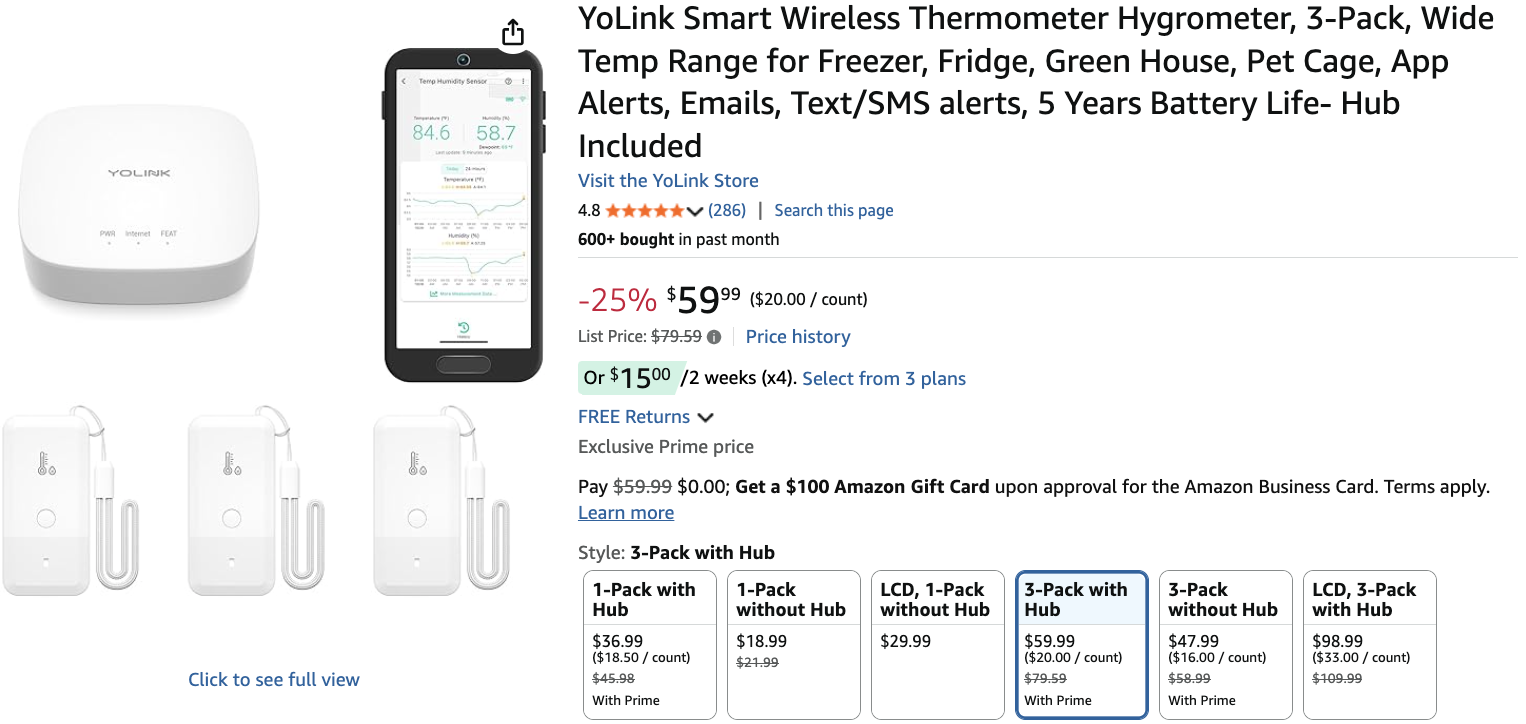Viewport: 1526px width, 724px height.
Task: Click the smartphone app screenshot image
Action: (x=463, y=213)
